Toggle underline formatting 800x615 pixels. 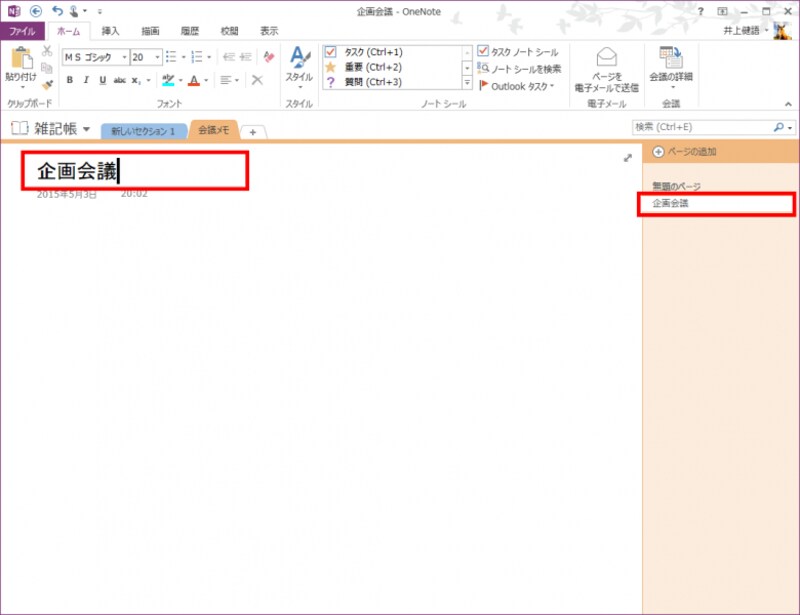click(x=102, y=80)
